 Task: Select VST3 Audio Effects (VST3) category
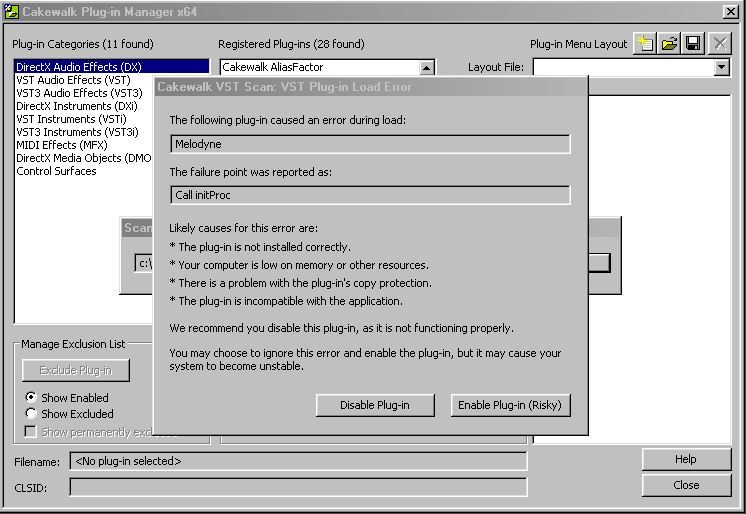79,93
